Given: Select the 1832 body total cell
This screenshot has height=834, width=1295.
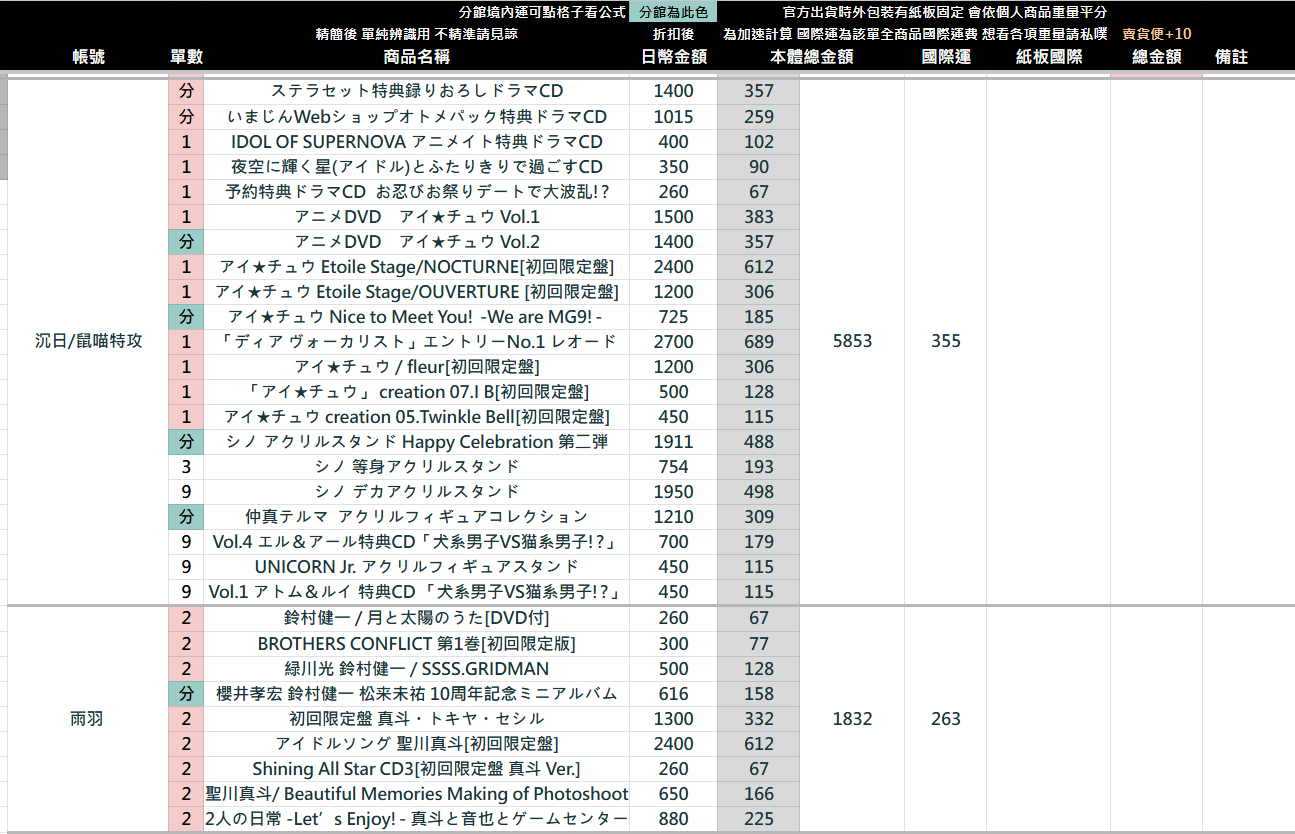Looking at the screenshot, I should coord(852,718).
